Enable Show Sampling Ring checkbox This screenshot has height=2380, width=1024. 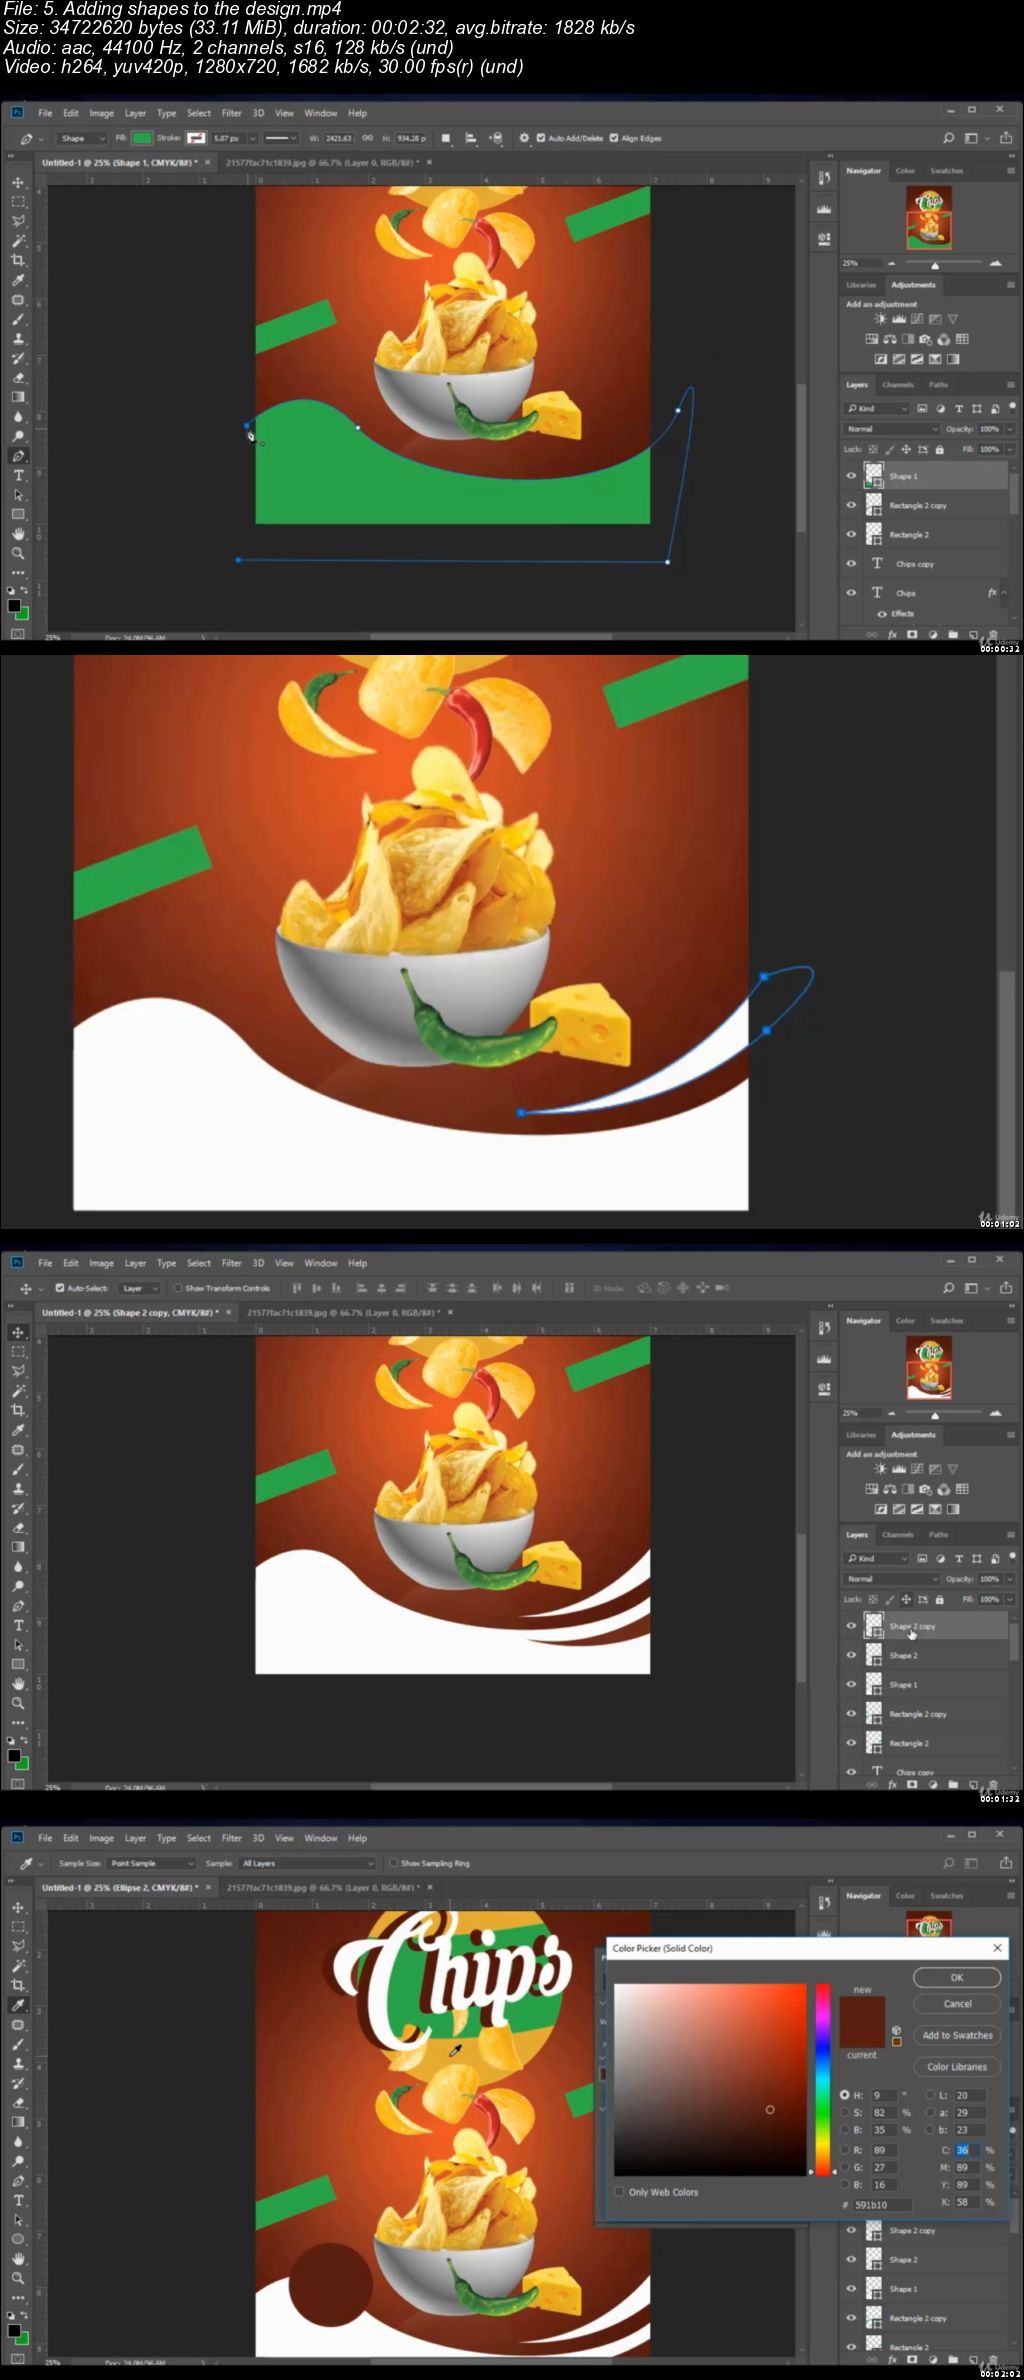click(393, 1863)
